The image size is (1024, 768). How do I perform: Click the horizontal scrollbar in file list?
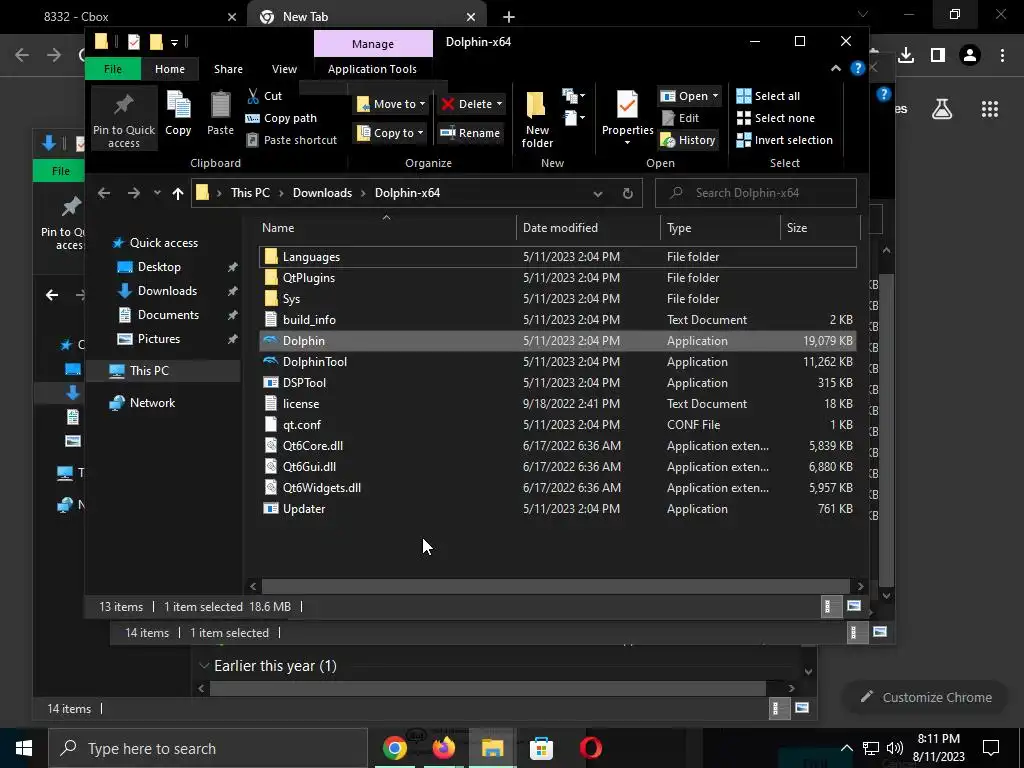click(x=555, y=586)
